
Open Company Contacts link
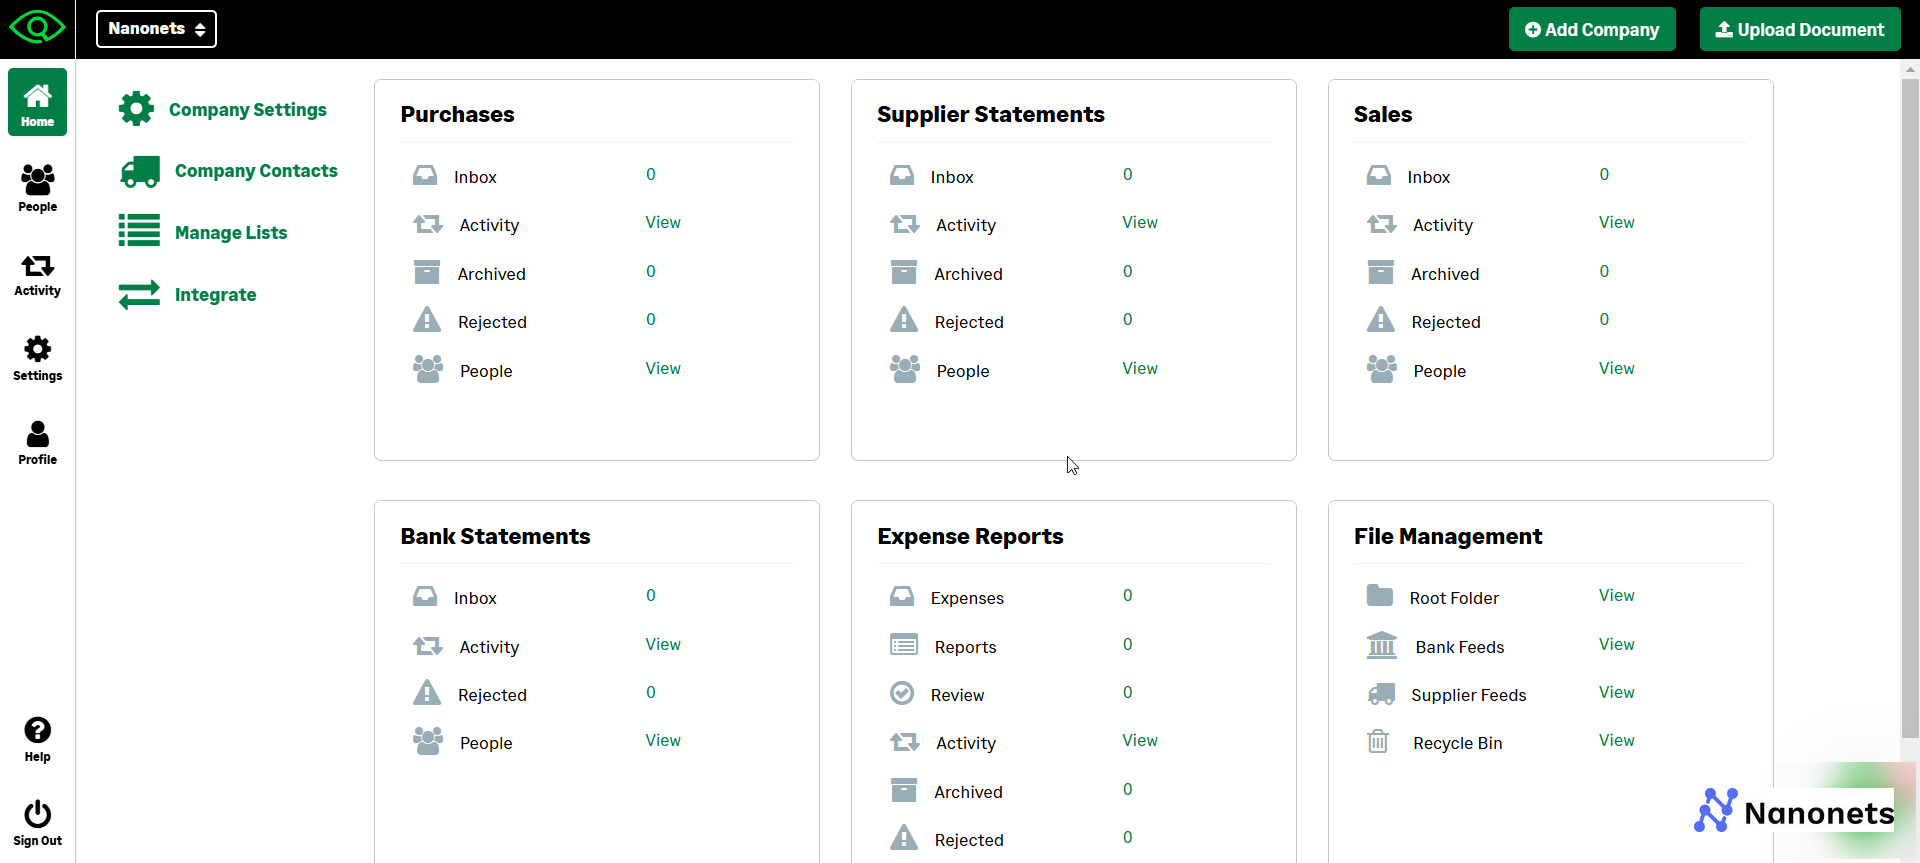point(228,171)
